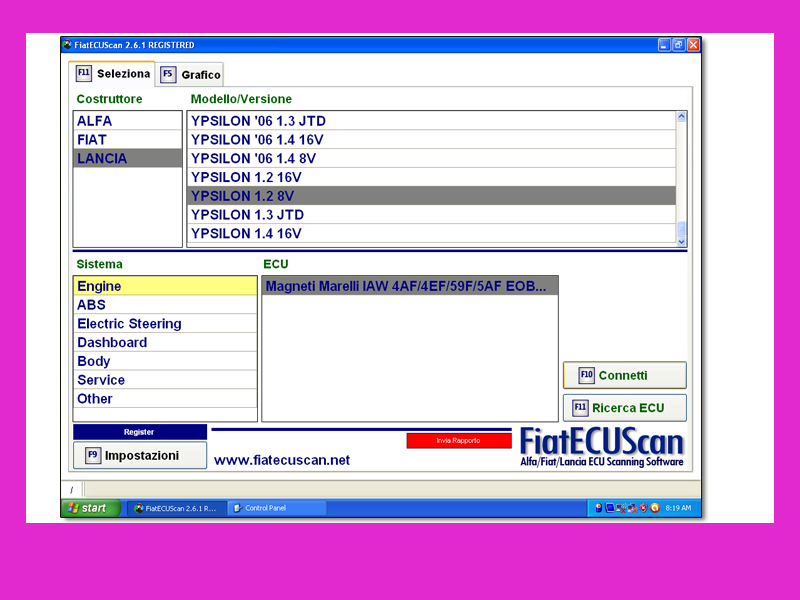The width and height of the screenshot is (800, 600).
Task: Switch to the Grafico tab
Action: point(191,75)
